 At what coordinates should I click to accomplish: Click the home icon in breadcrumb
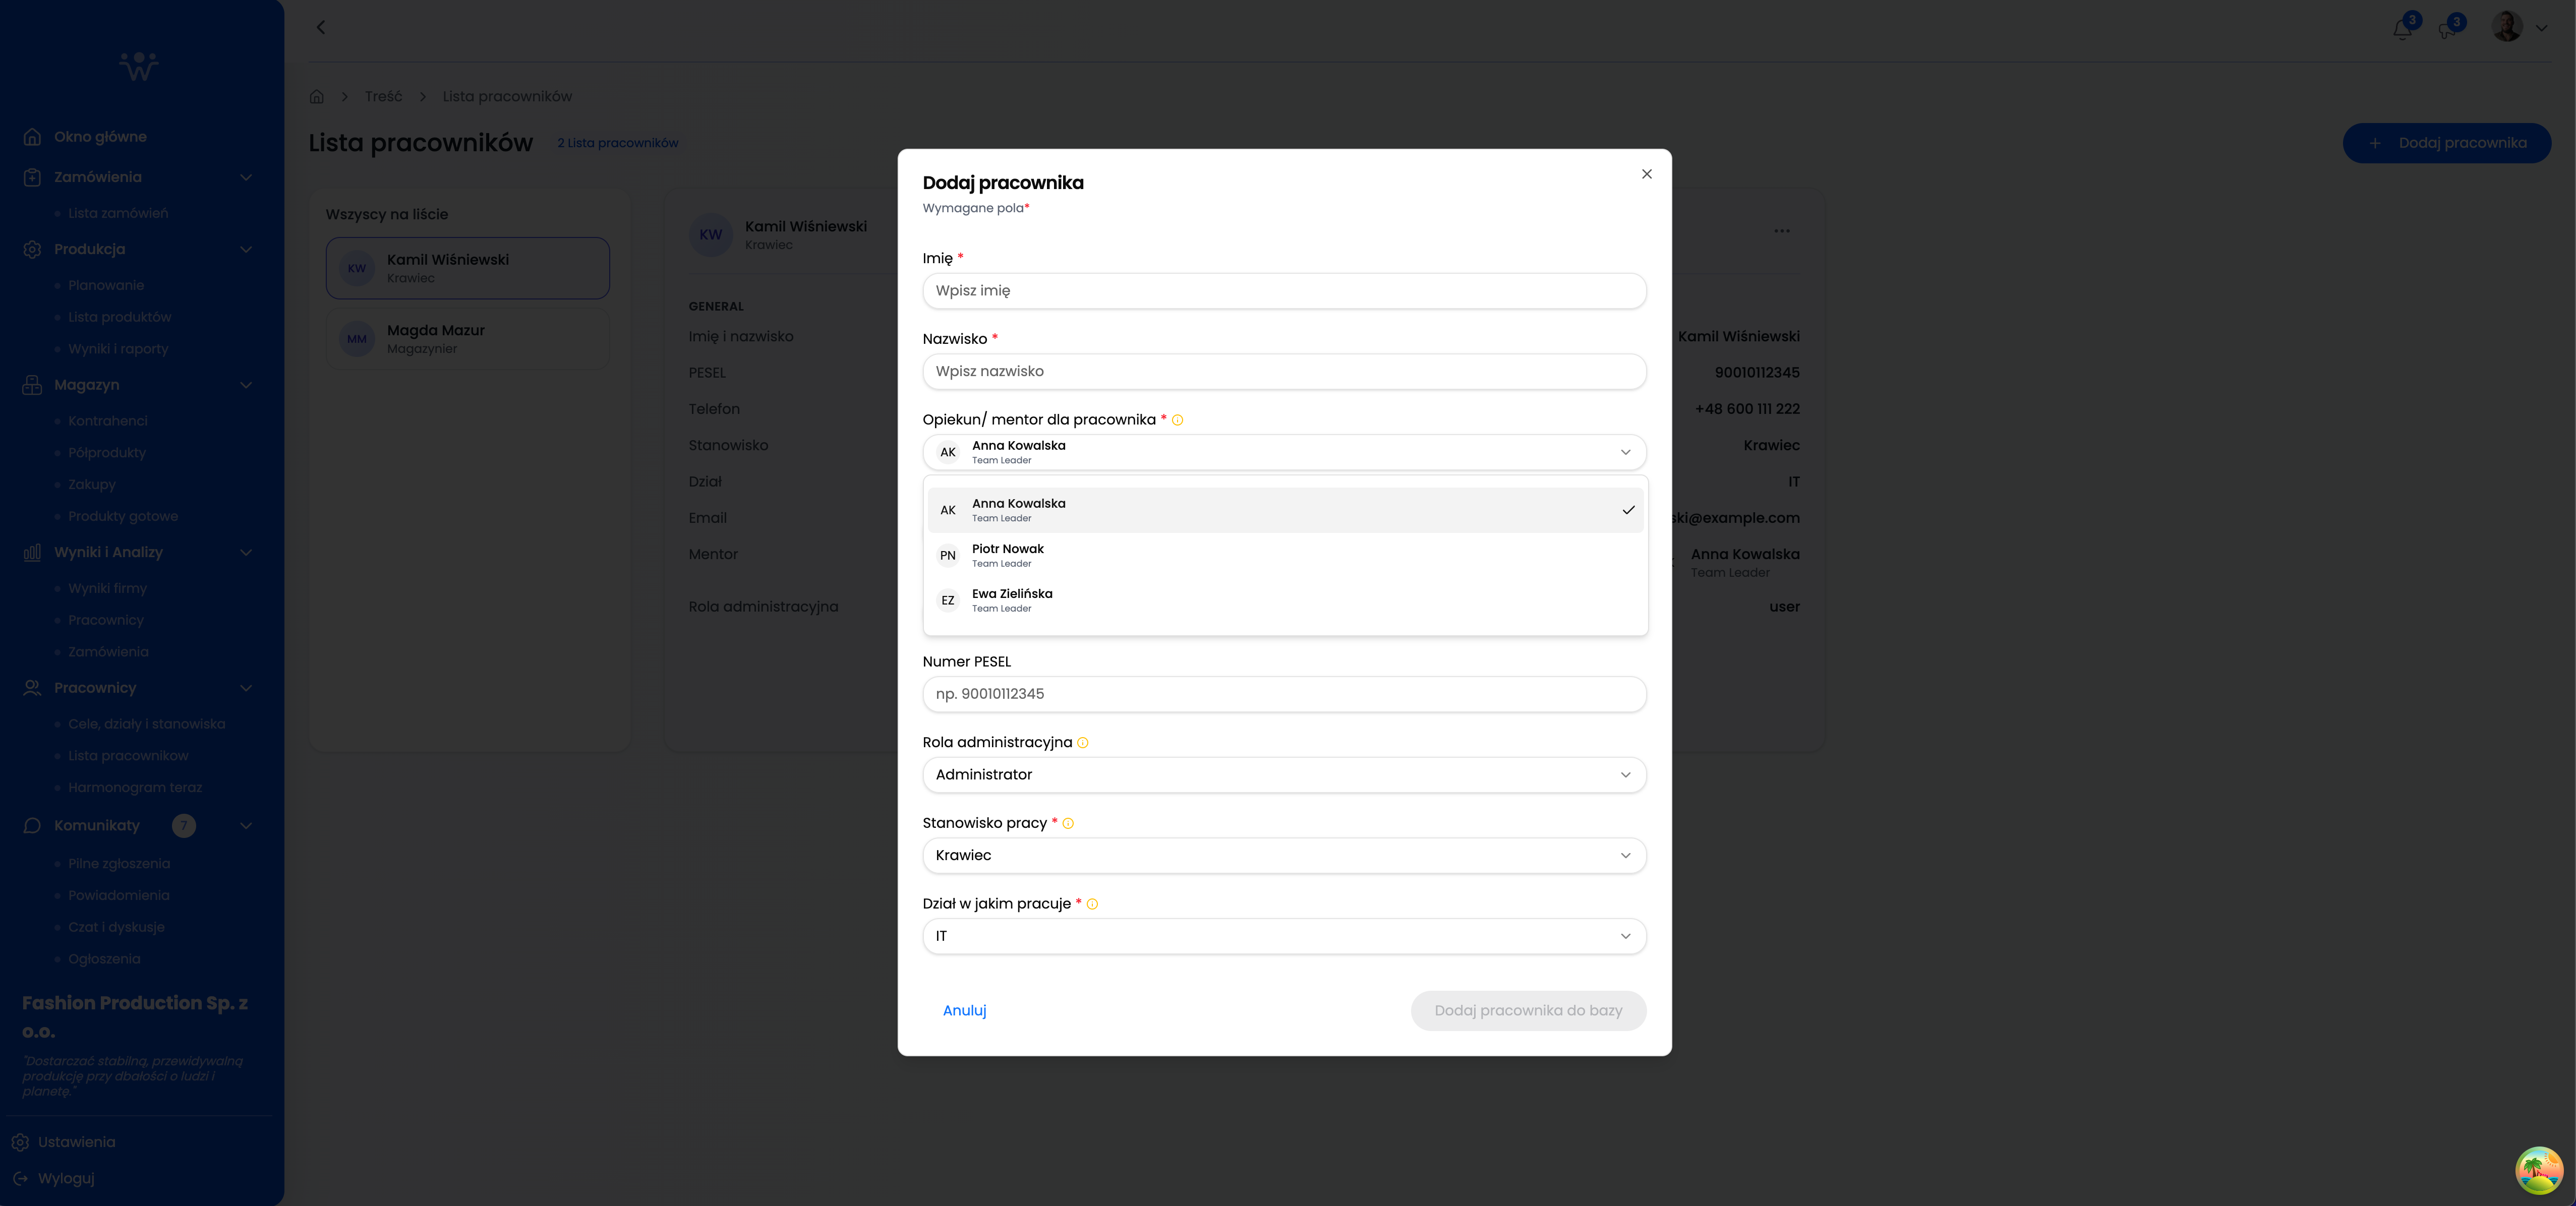click(317, 97)
